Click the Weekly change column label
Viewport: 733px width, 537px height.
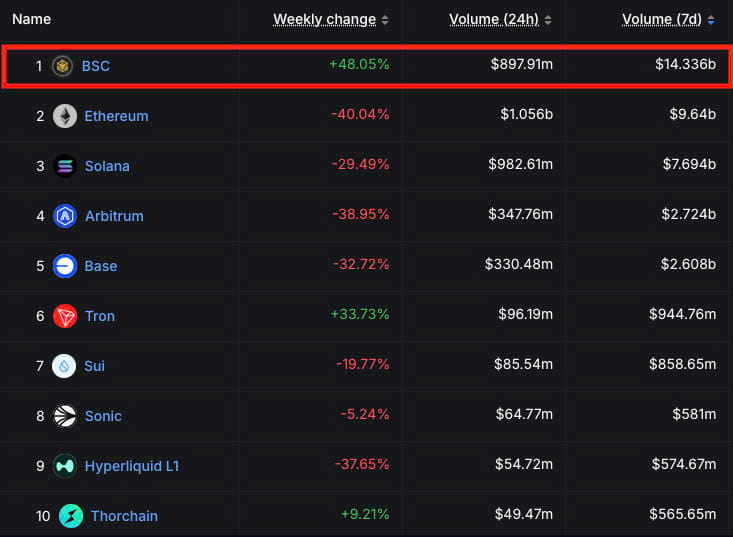[324, 19]
